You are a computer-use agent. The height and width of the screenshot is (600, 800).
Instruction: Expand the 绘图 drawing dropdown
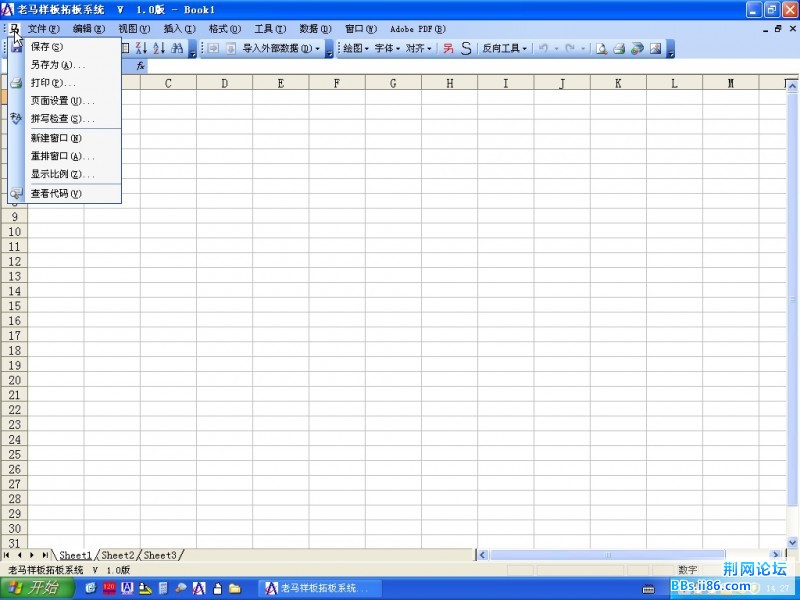pos(356,48)
